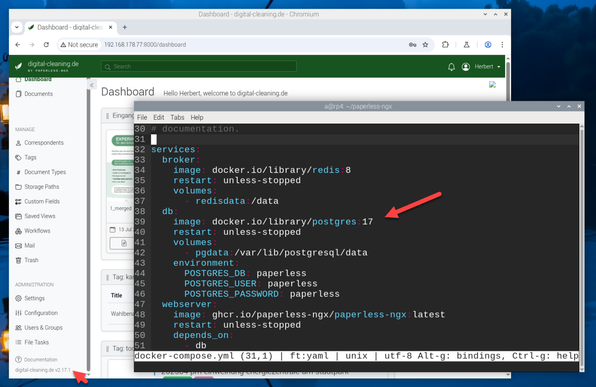Click the paperless-ngx:latest image line
The width and height of the screenshot is (596, 387).
[309, 315]
